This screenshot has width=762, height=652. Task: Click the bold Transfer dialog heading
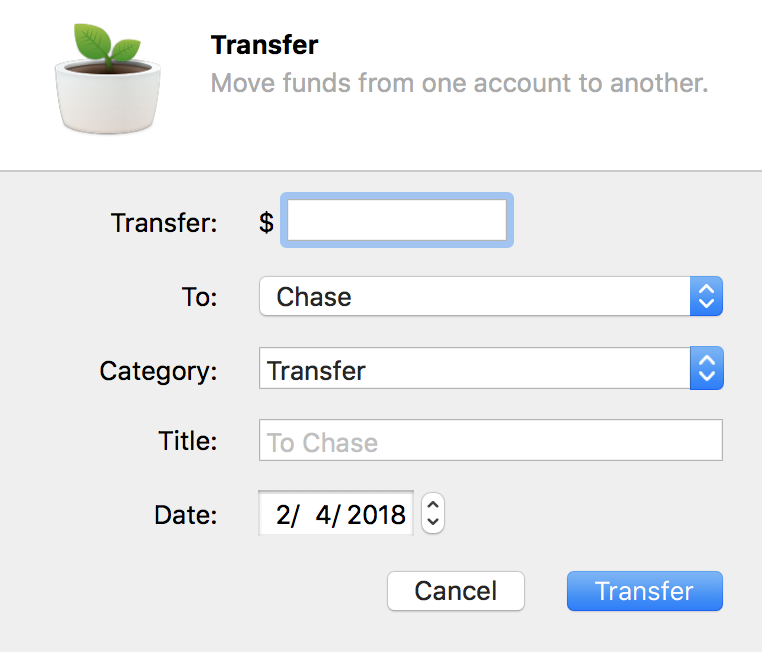point(264,45)
